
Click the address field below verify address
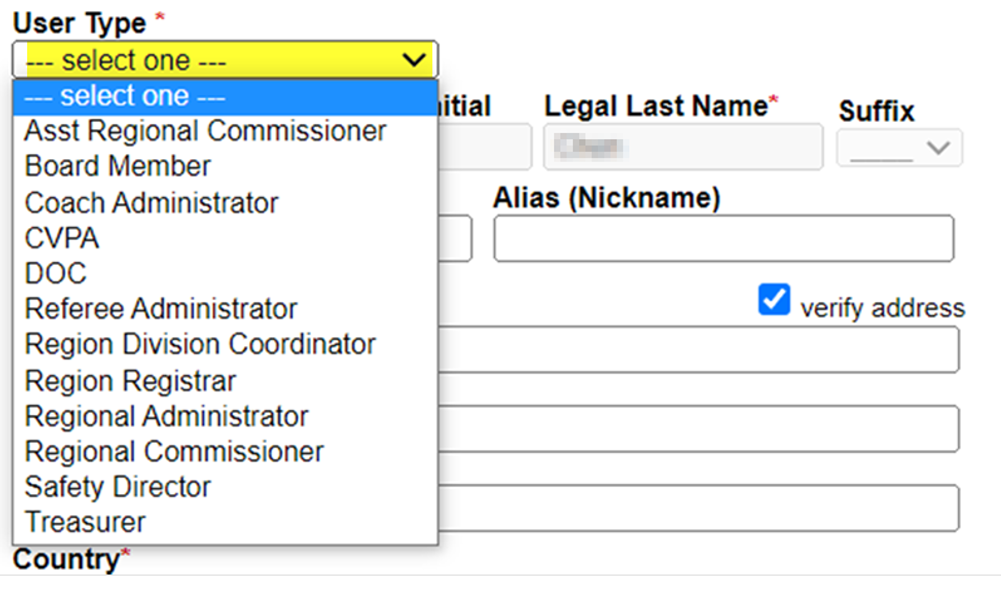coord(698,349)
